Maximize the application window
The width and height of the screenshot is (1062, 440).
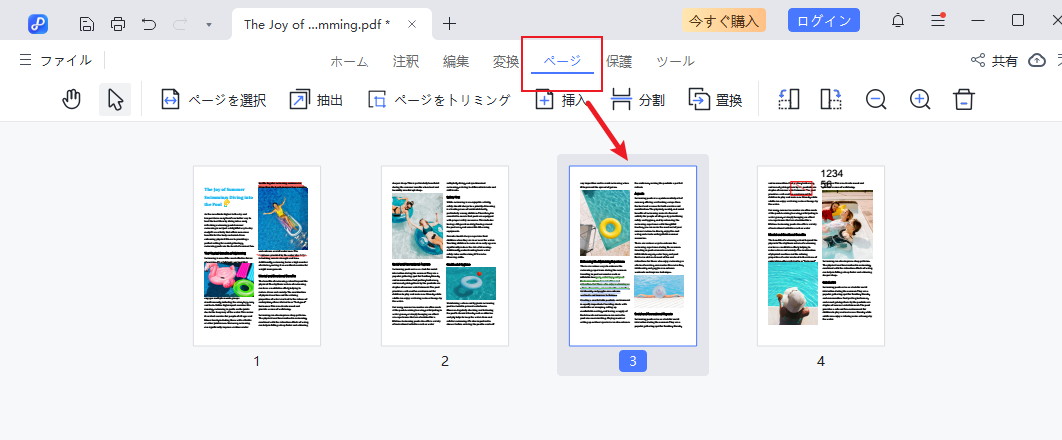[x=1017, y=20]
